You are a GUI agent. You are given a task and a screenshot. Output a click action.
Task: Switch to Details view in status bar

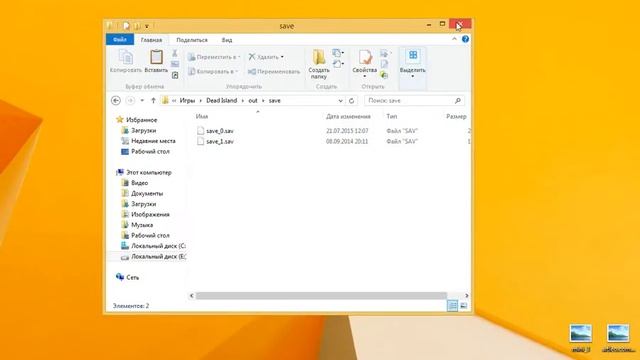452,305
